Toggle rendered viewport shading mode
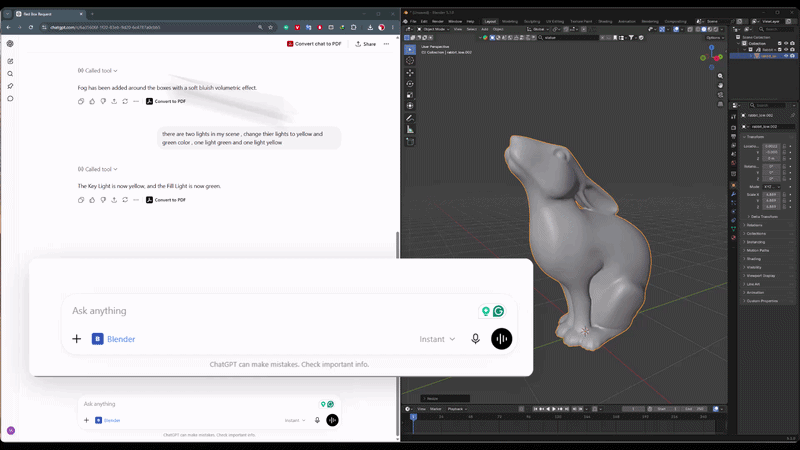The height and width of the screenshot is (450, 800). [x=716, y=29]
